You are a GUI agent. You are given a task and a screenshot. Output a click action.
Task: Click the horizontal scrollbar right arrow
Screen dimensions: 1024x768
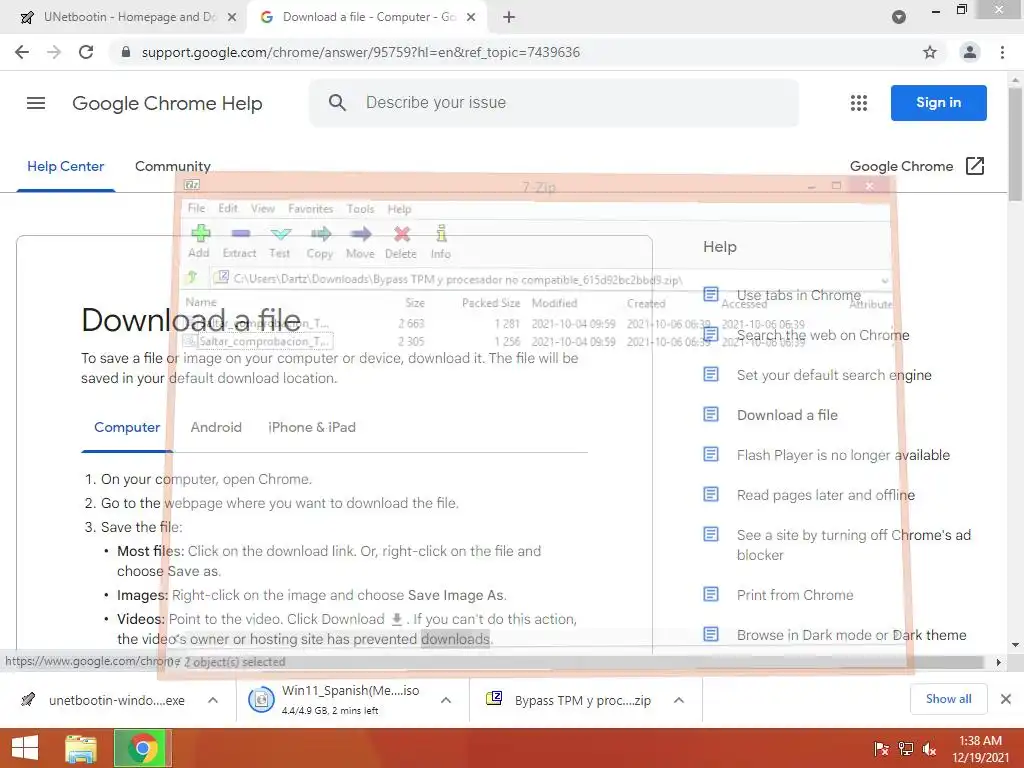pos(998,662)
